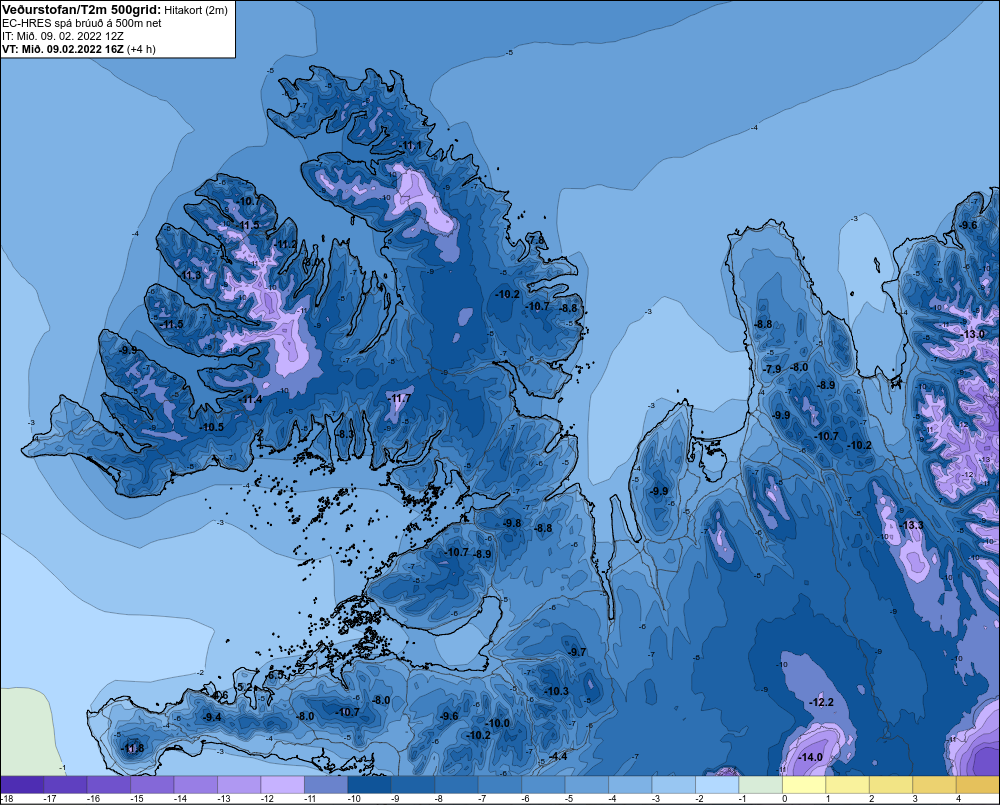The width and height of the screenshot is (1000, 805).
Task: Click the -11.3 temperature label
Action: tap(190, 276)
